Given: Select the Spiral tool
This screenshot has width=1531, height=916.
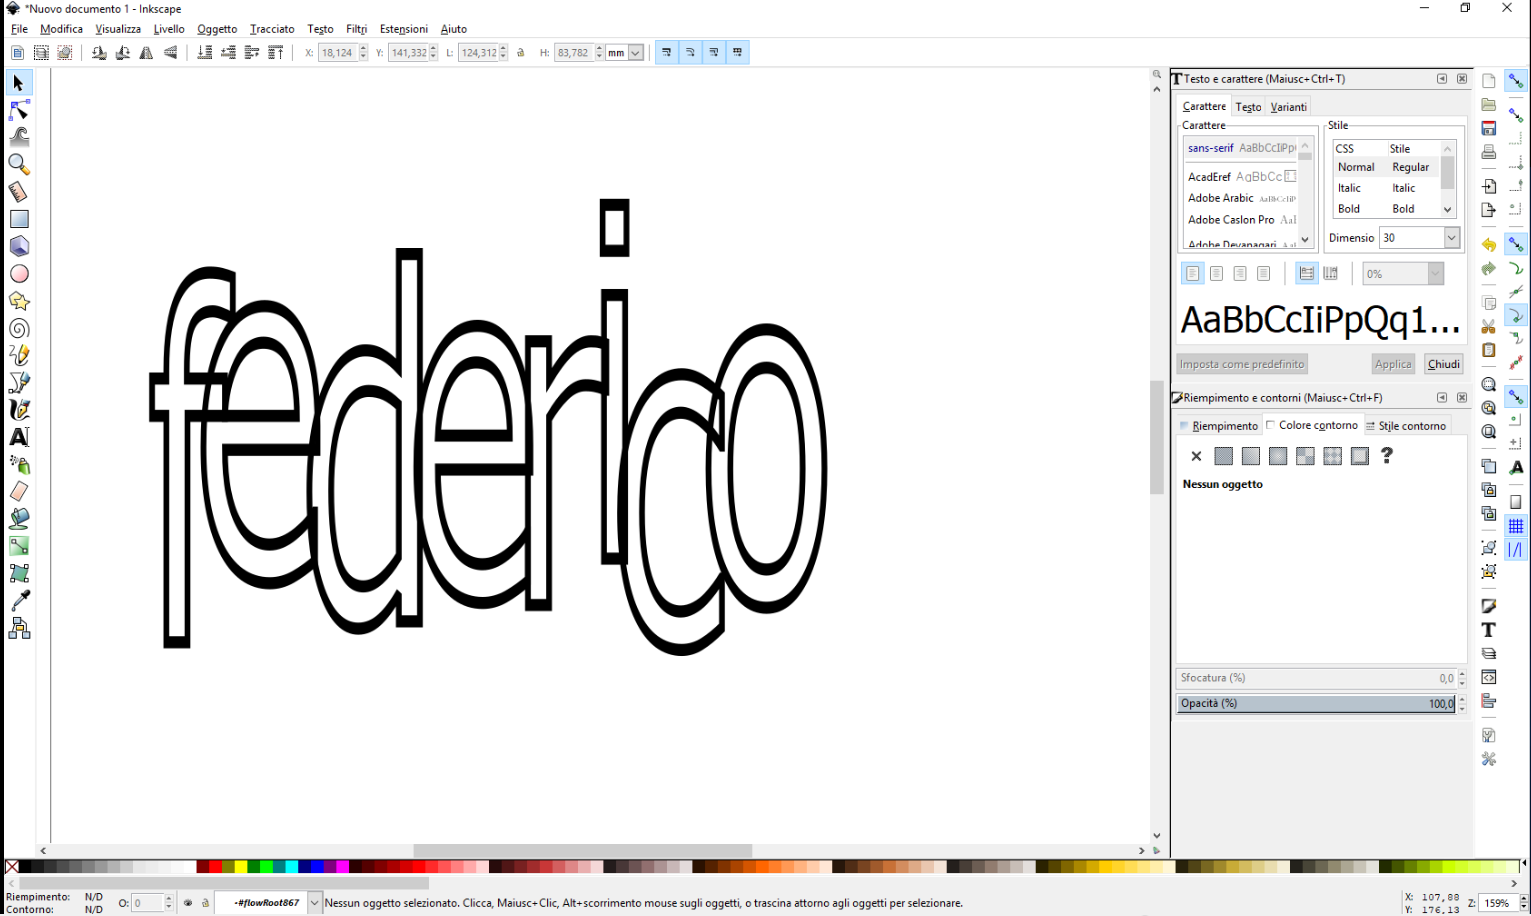Looking at the screenshot, I should coord(18,328).
